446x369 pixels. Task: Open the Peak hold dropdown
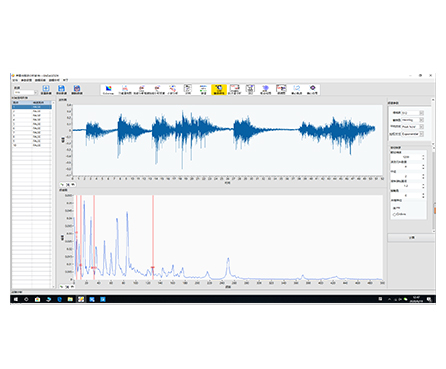pos(412,127)
